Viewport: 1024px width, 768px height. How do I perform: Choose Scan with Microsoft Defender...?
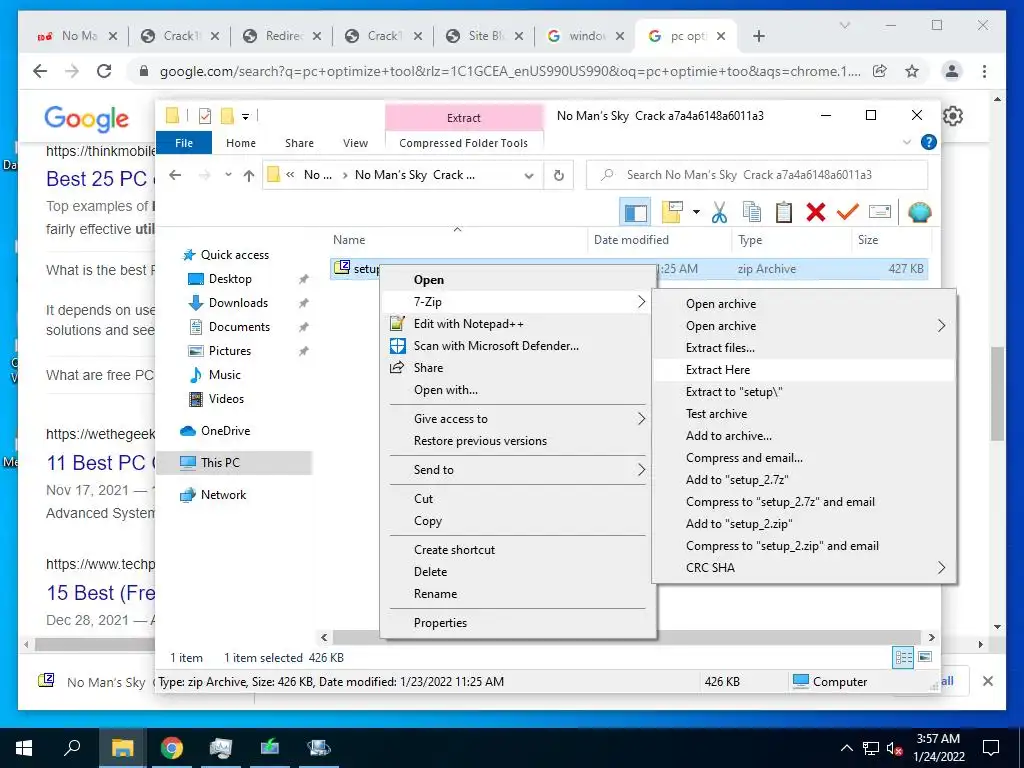[x=517, y=345]
